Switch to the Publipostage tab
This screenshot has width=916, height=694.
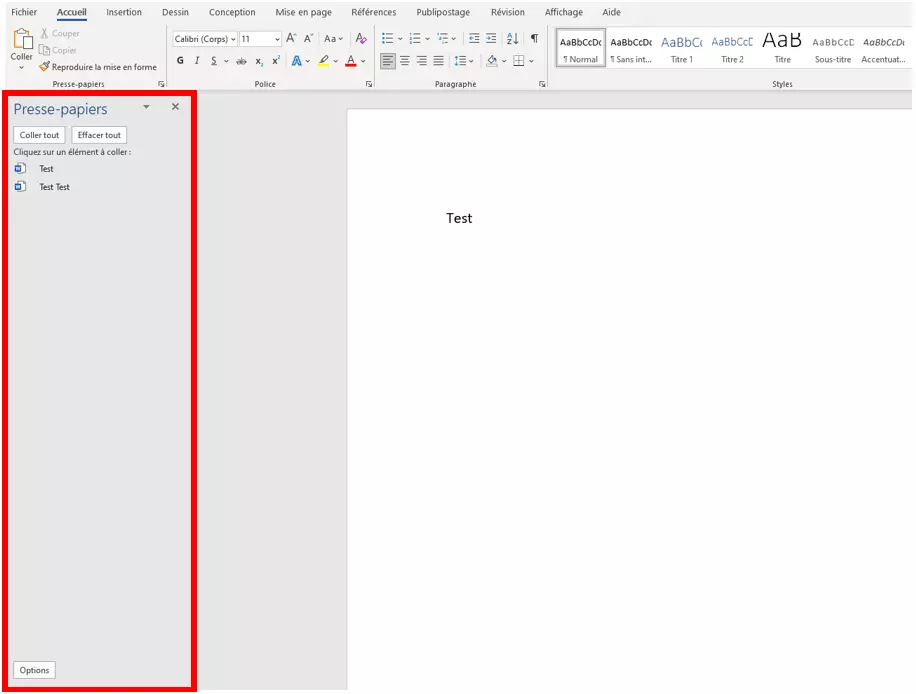tap(443, 12)
